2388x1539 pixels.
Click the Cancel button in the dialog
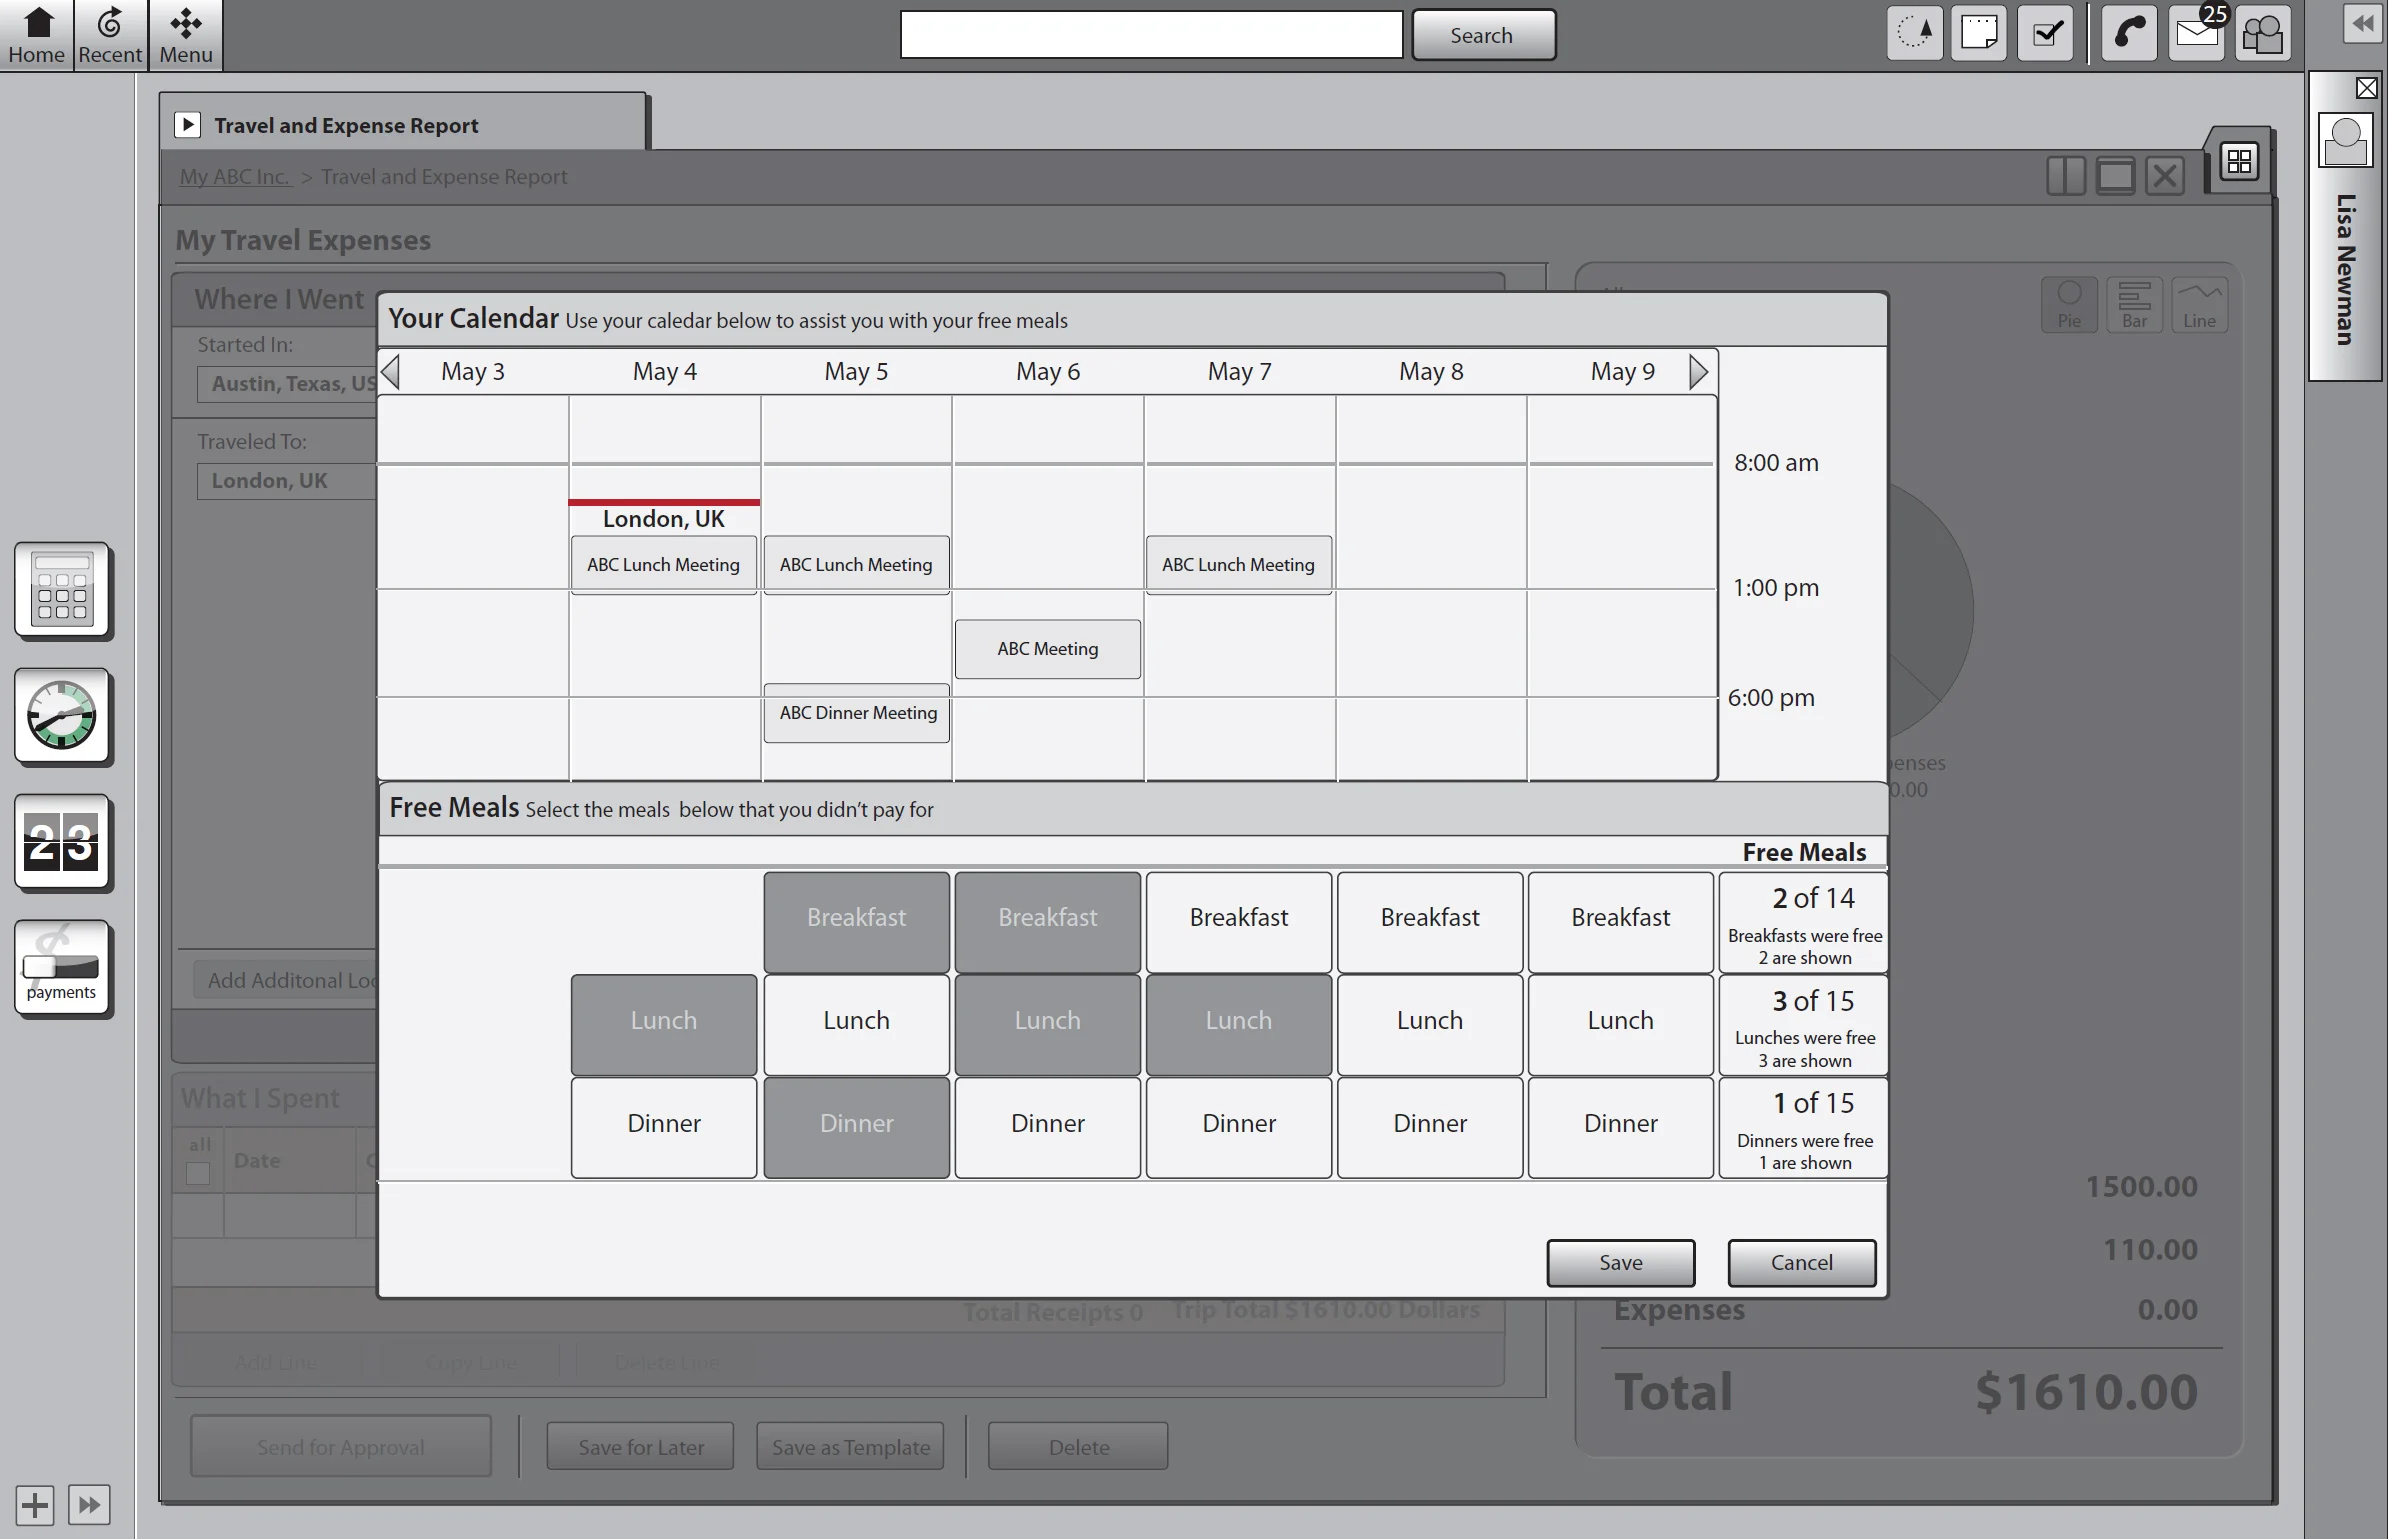[x=1801, y=1263]
